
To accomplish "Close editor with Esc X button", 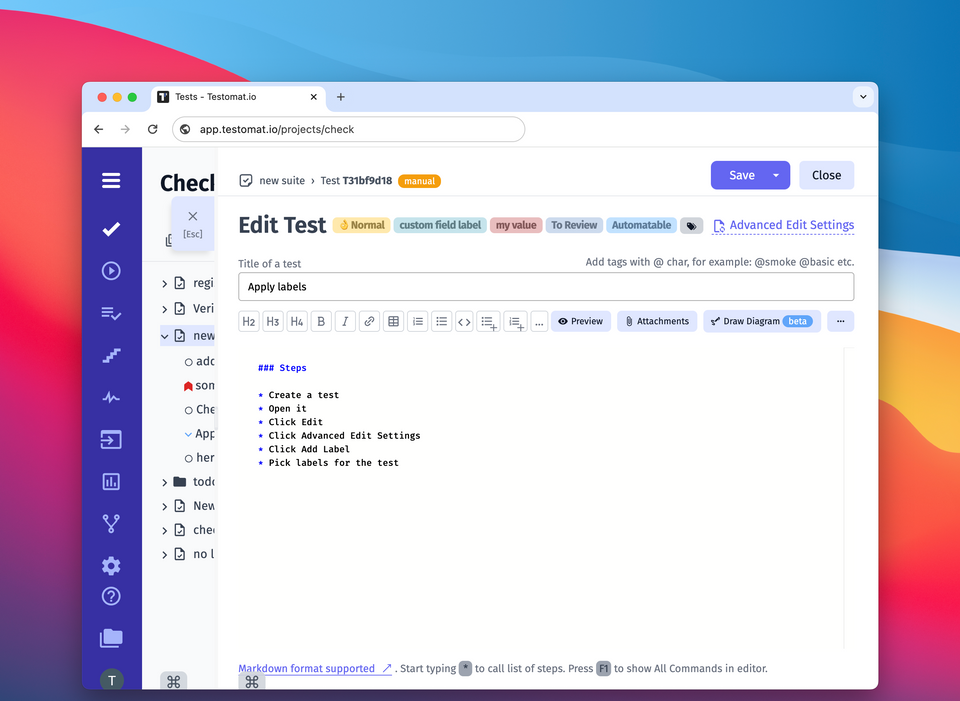I will pyautogui.click(x=193, y=224).
